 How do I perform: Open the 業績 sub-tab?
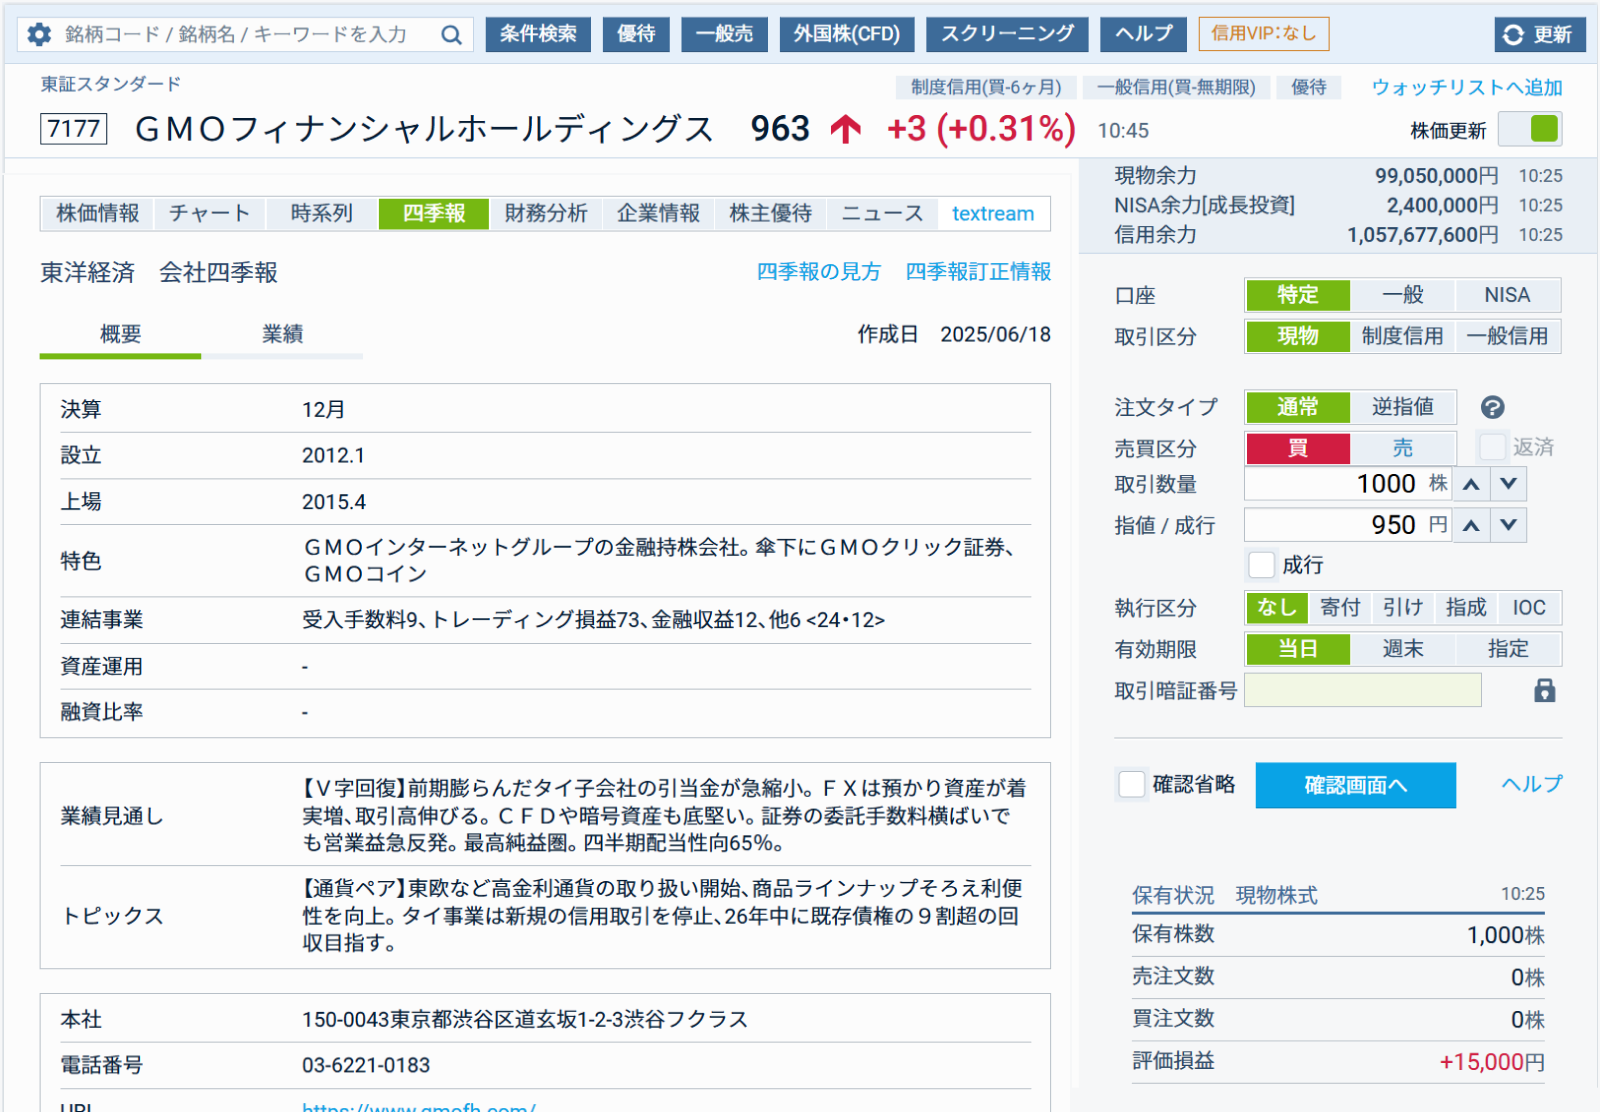(282, 335)
